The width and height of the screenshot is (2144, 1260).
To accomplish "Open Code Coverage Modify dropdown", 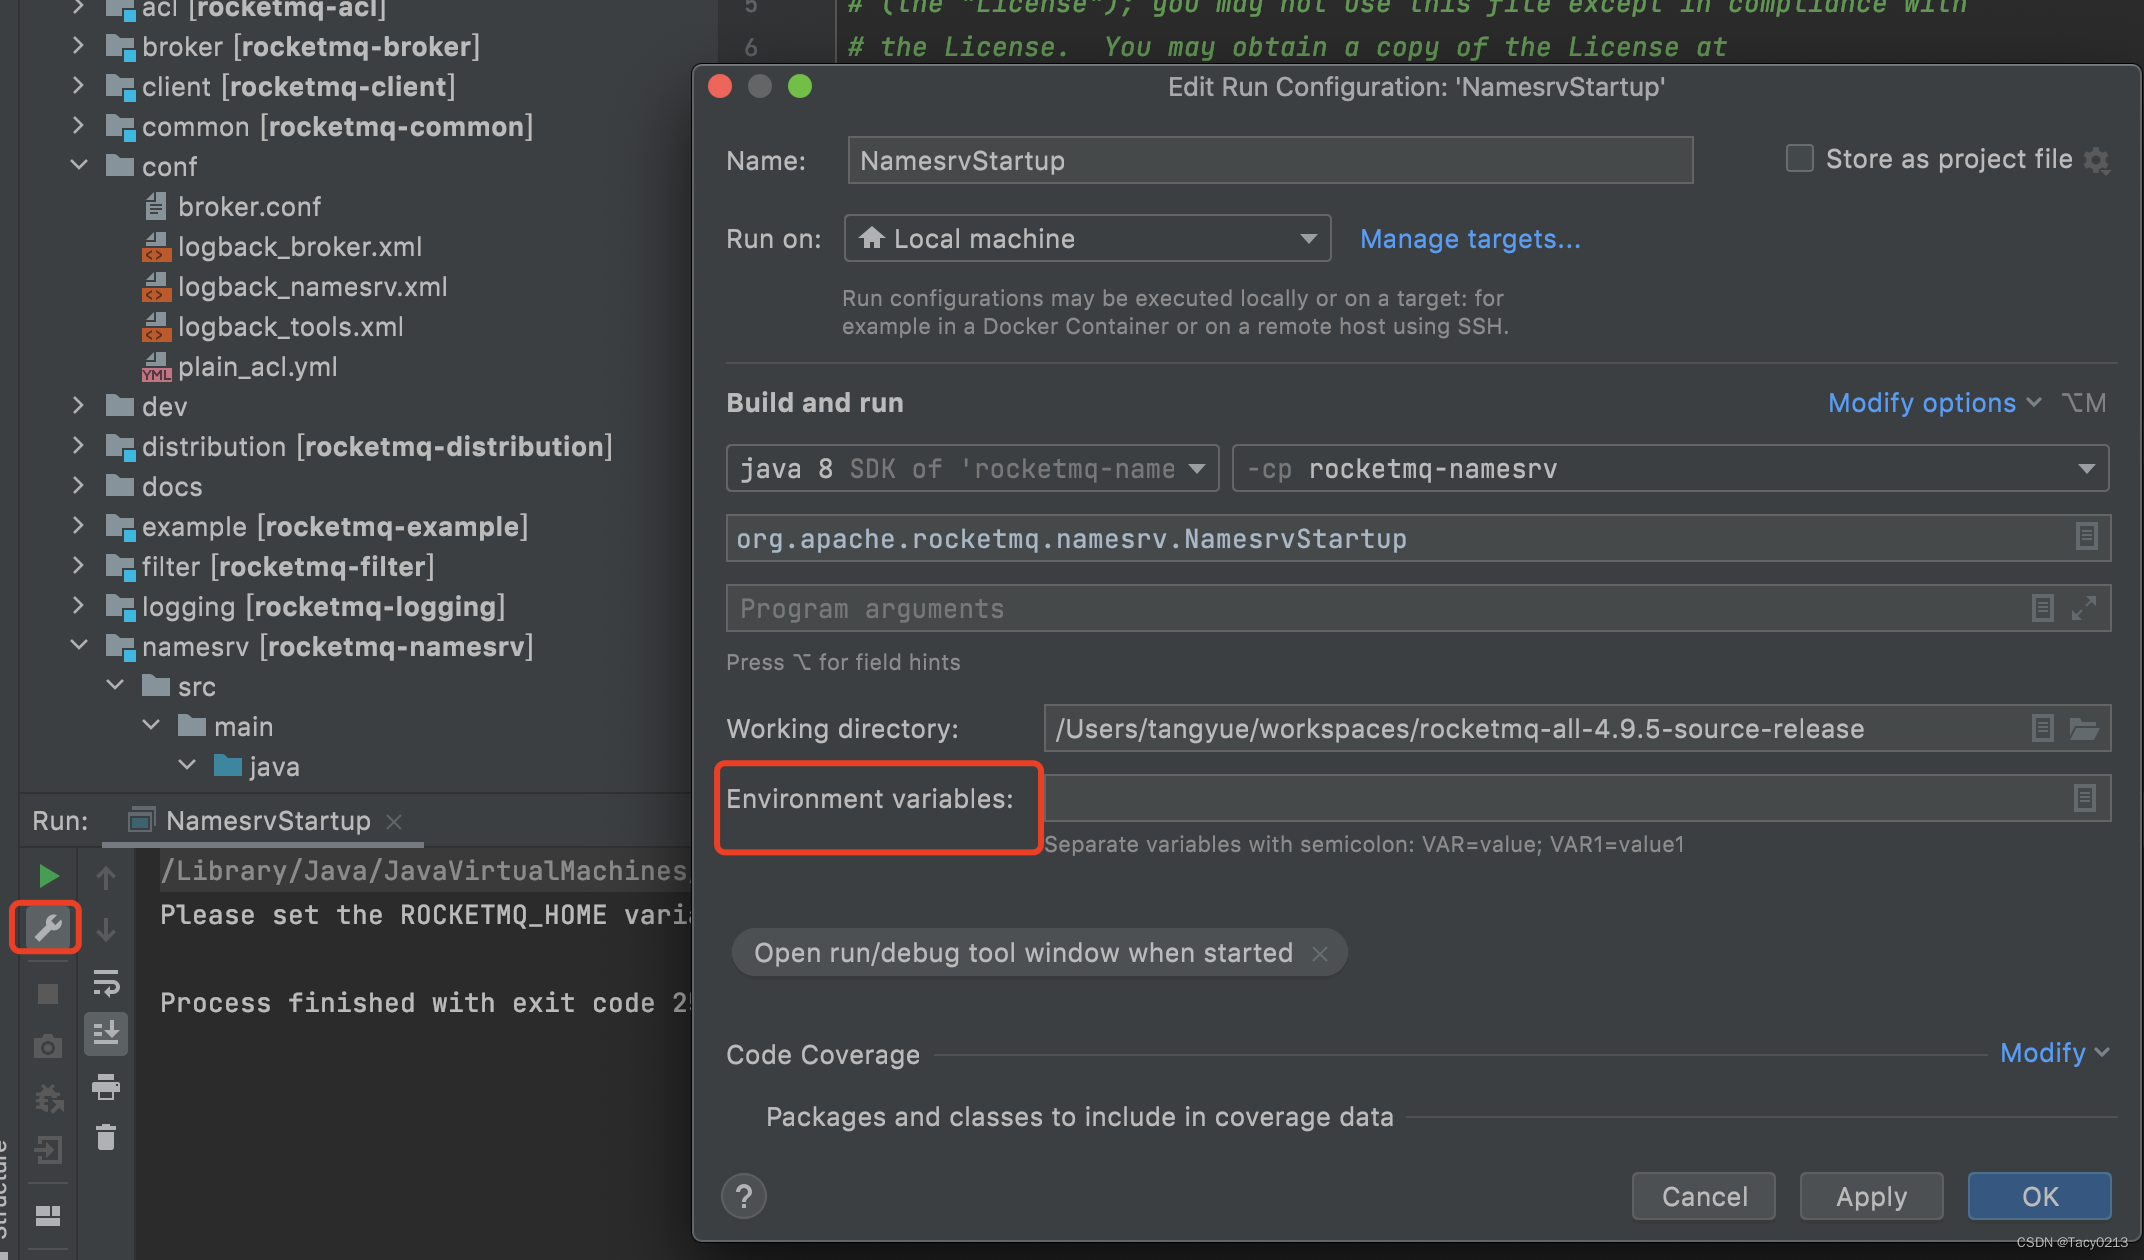I will [x=2054, y=1053].
